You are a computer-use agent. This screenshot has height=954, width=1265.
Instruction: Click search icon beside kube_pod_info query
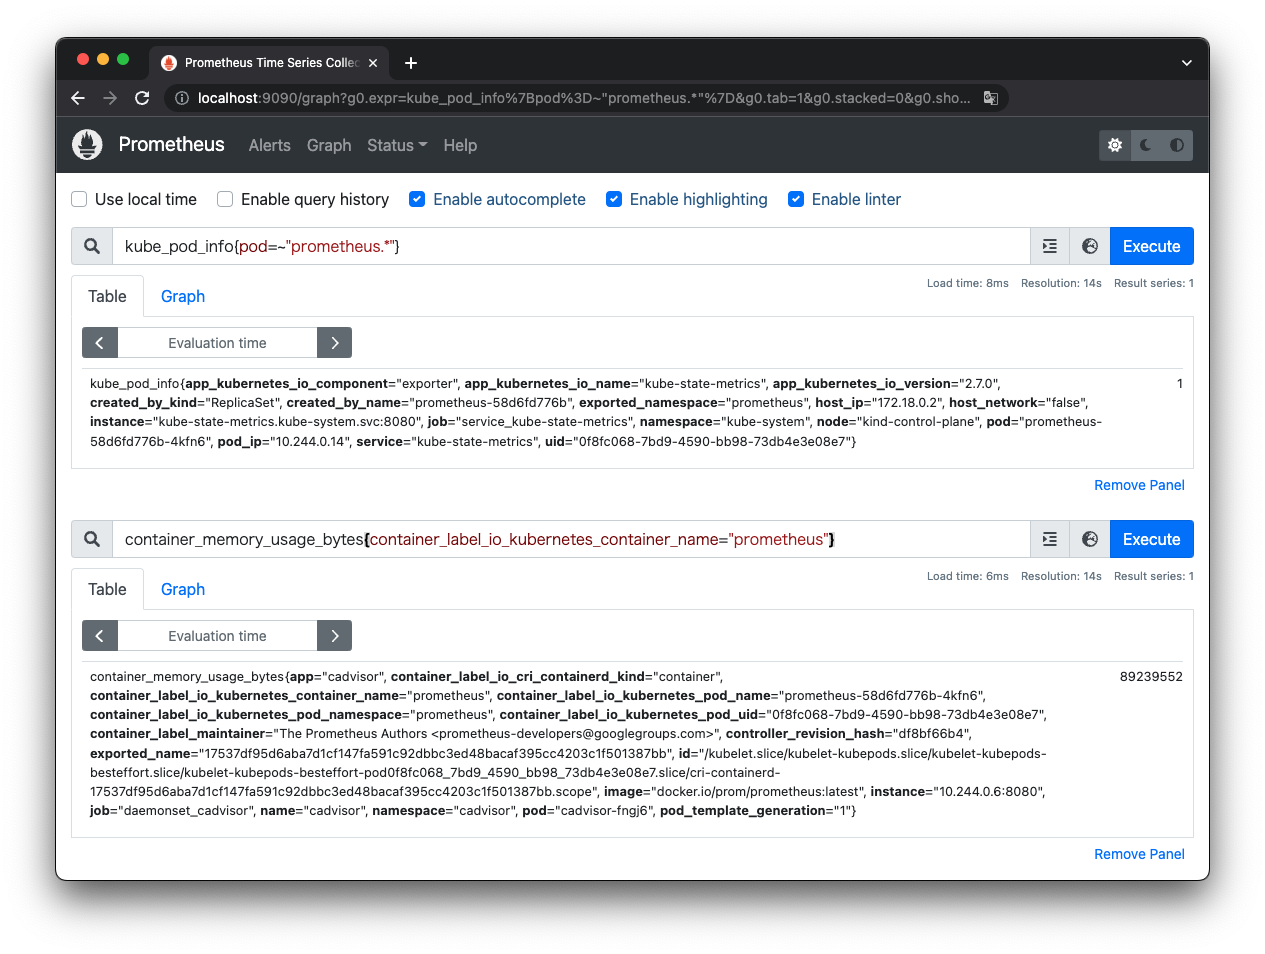tap(92, 246)
